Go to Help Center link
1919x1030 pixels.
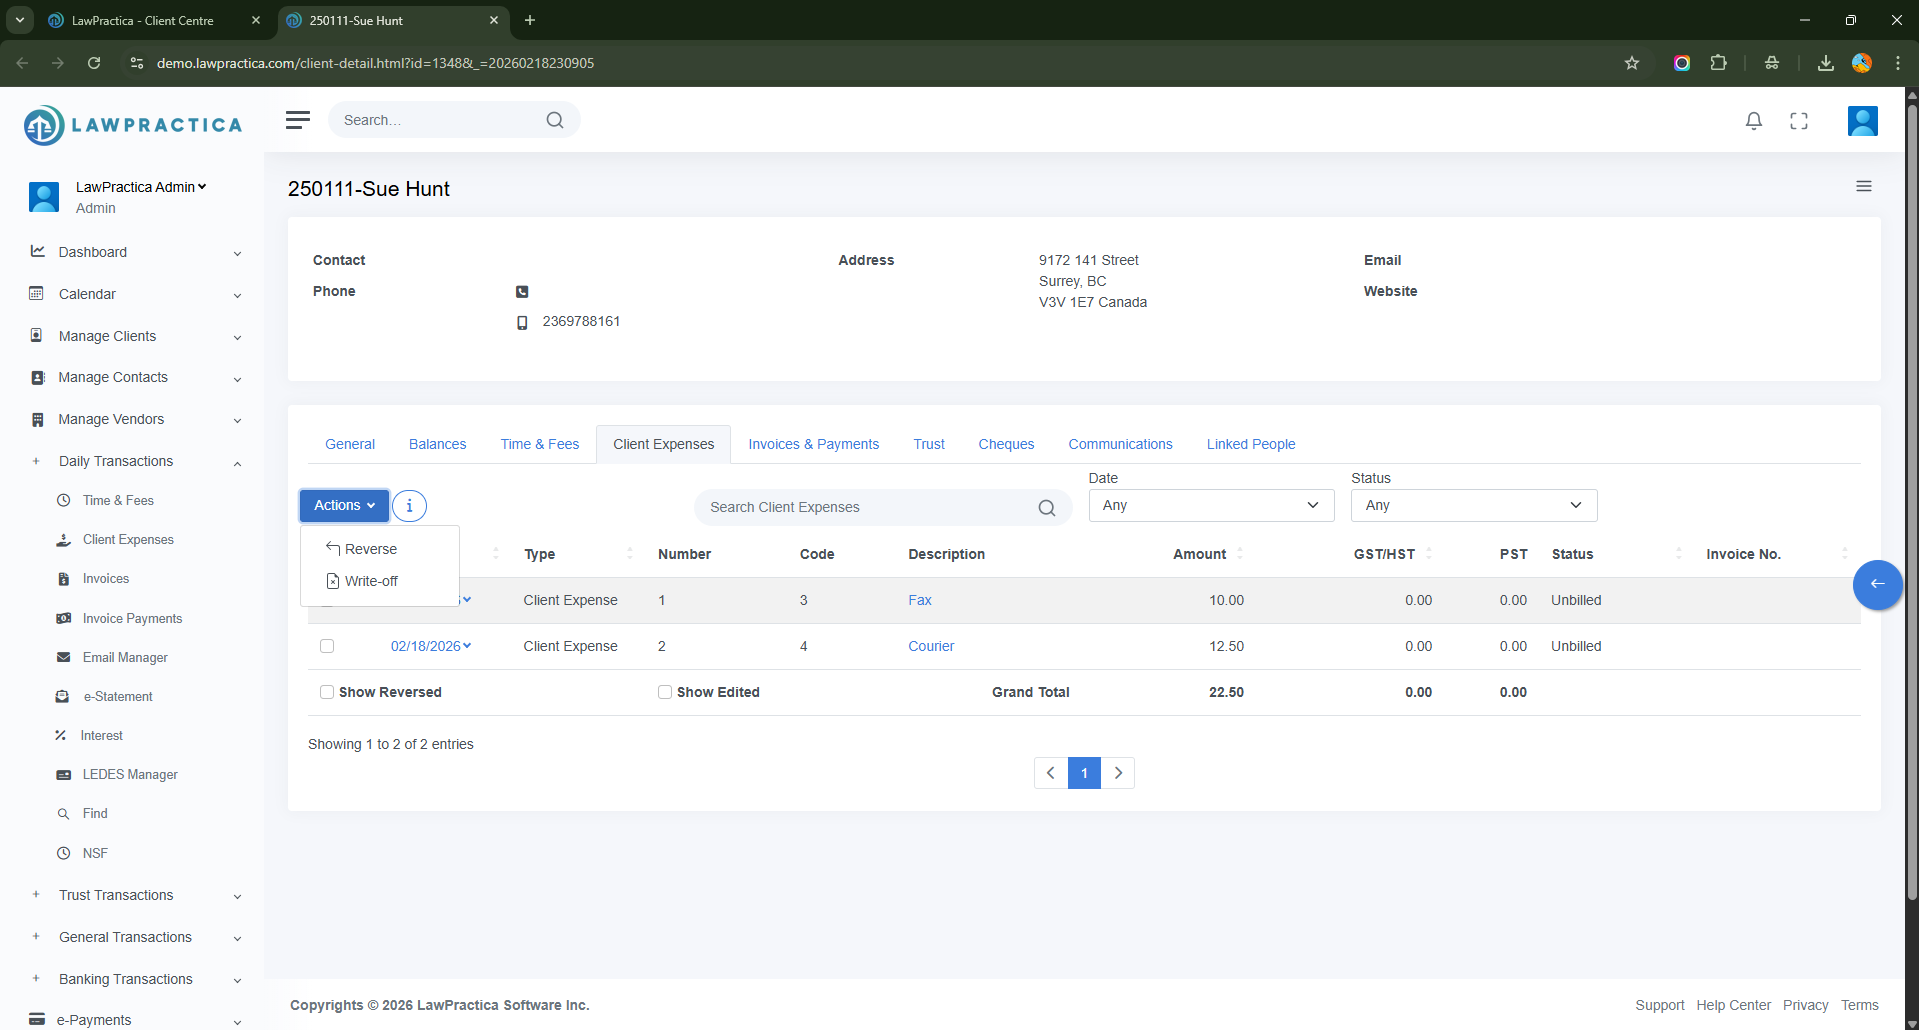tap(1732, 1005)
